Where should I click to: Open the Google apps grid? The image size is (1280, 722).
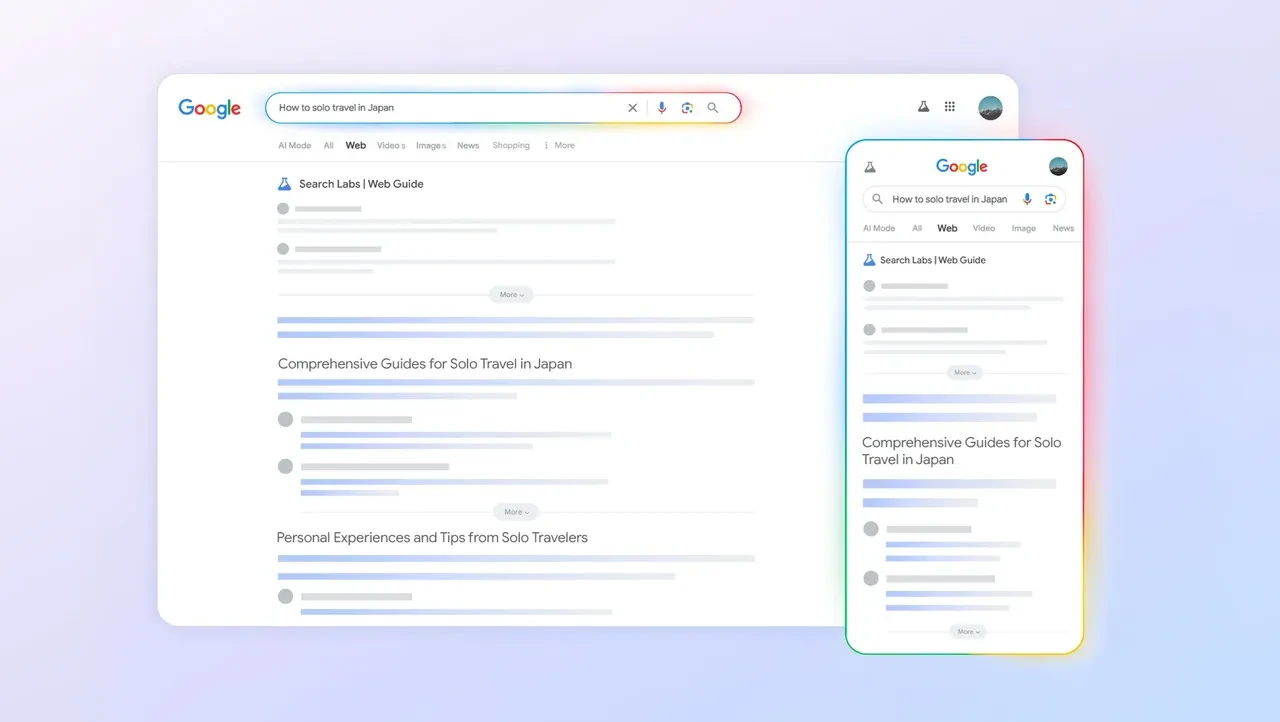coord(950,106)
